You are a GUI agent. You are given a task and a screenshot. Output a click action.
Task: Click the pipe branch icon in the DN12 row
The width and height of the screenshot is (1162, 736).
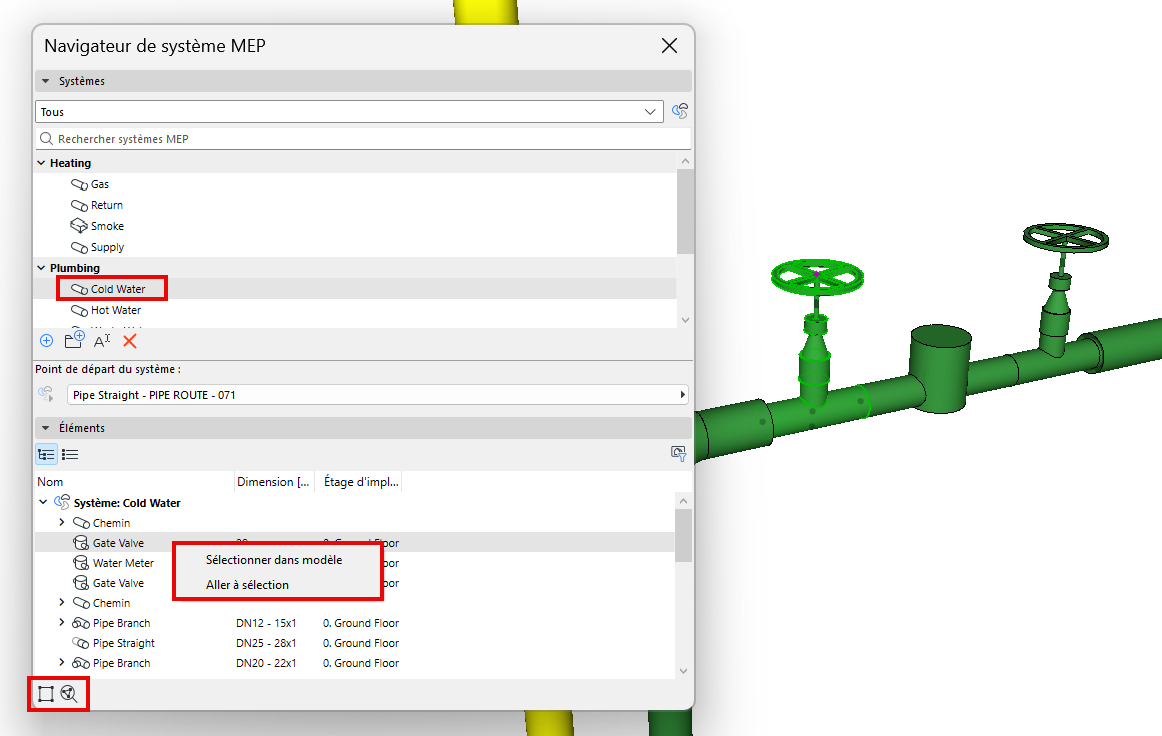tap(81, 623)
